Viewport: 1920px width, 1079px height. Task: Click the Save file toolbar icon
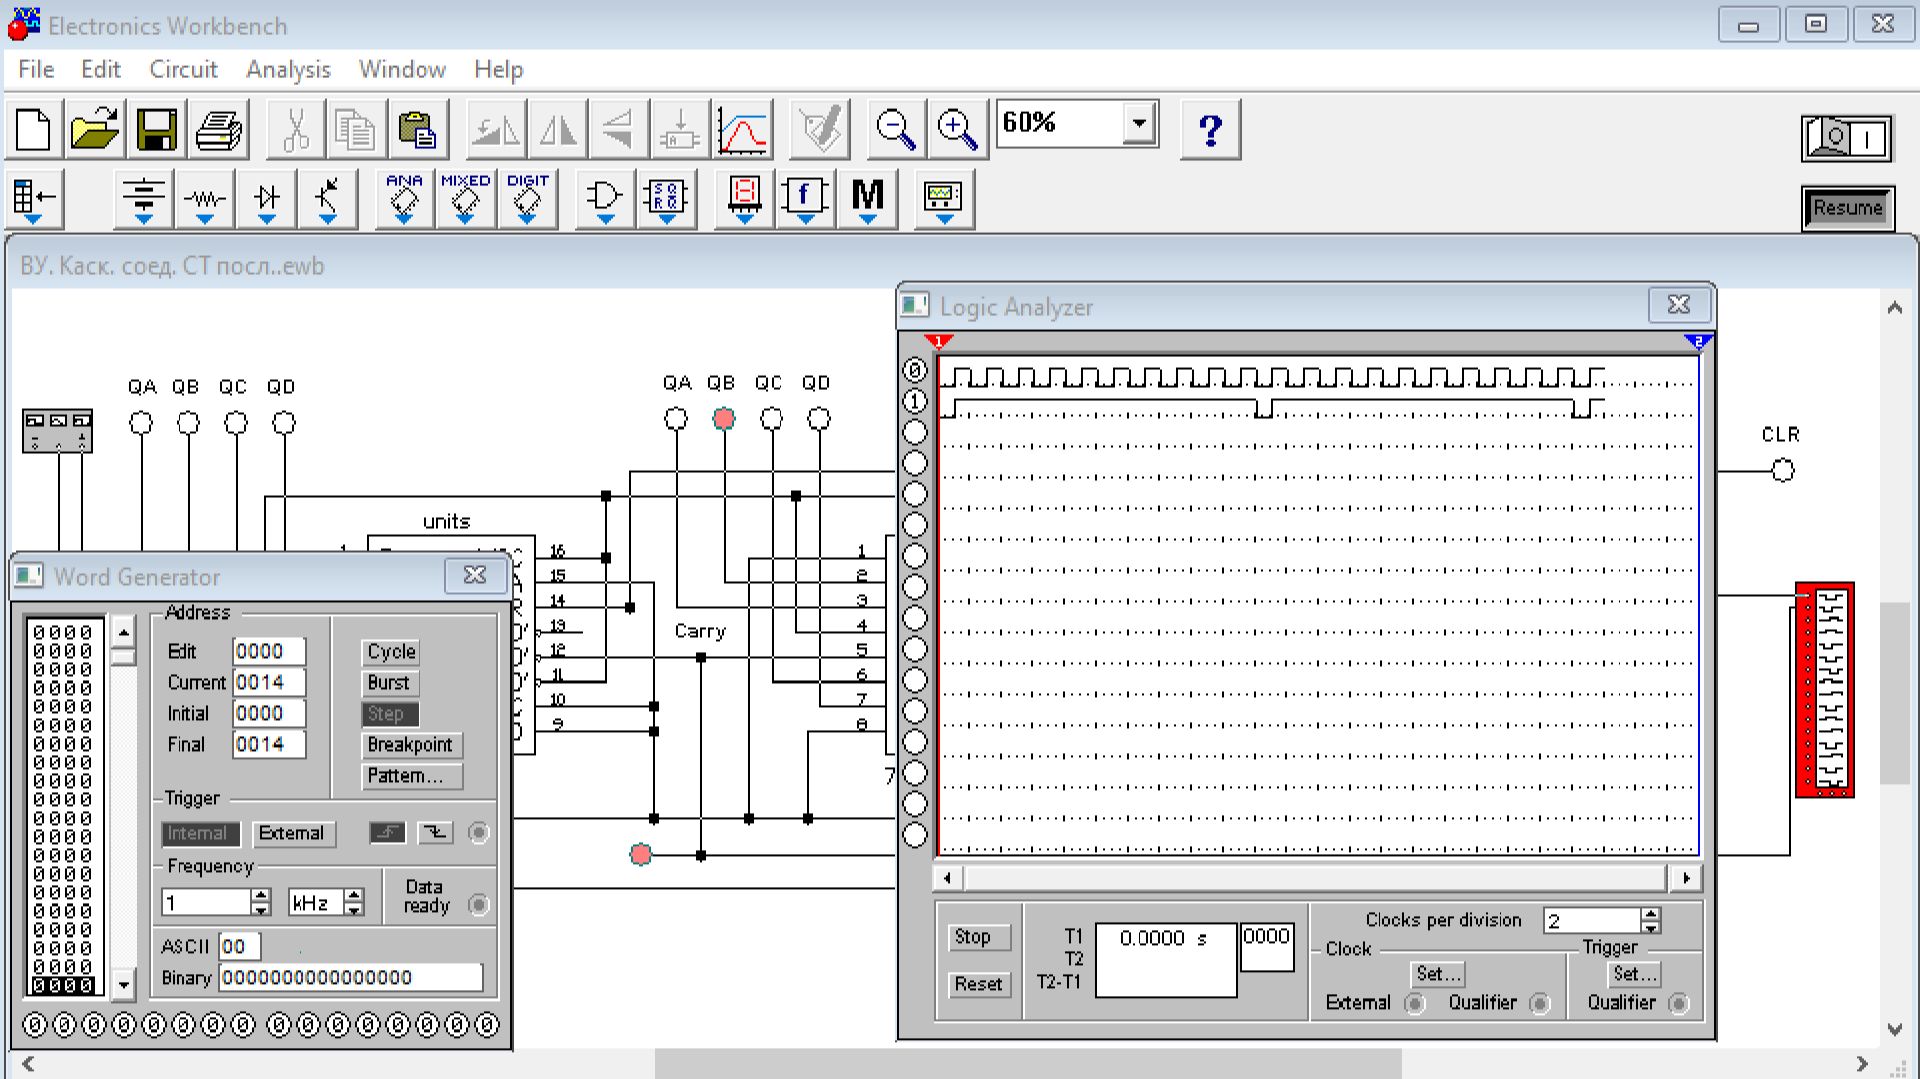point(156,130)
